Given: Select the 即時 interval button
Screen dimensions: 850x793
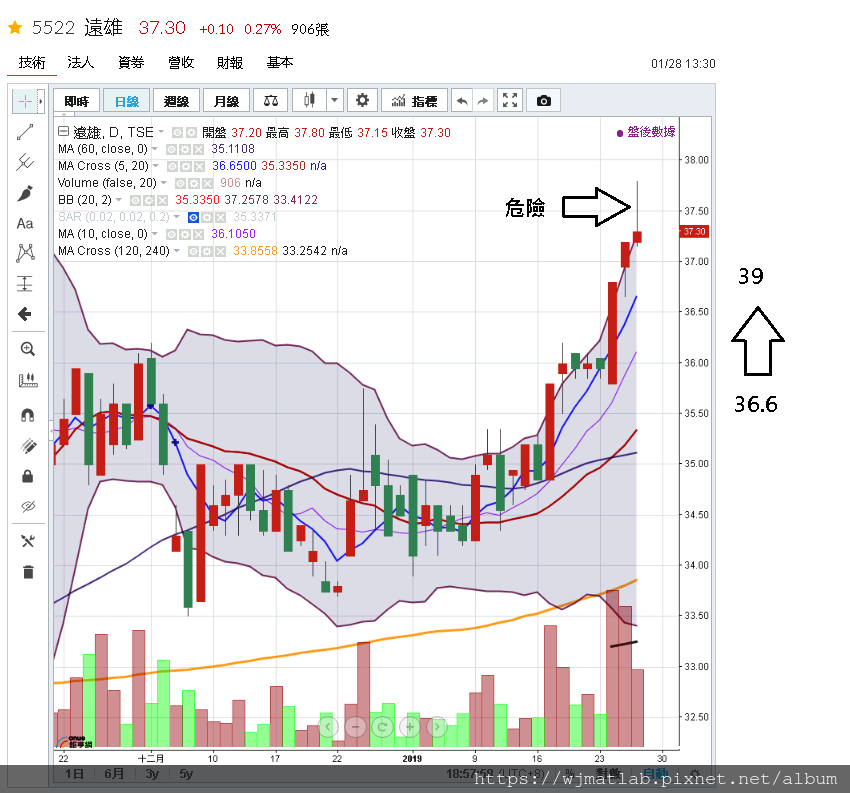Looking at the screenshot, I should point(76,101).
